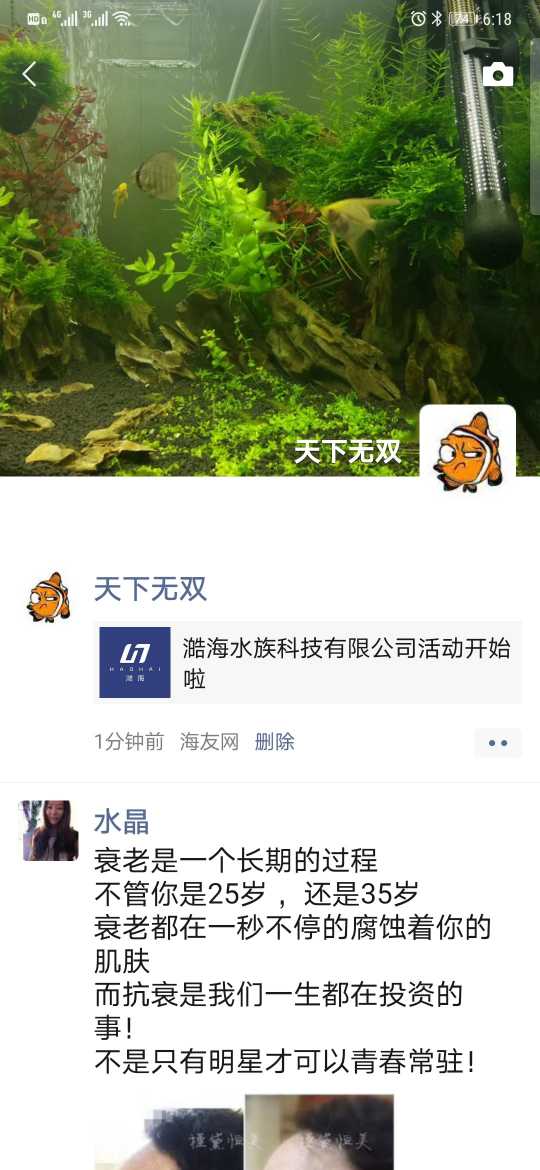Open the 水晶 username link
This screenshot has height=1170, width=540.
122,822
